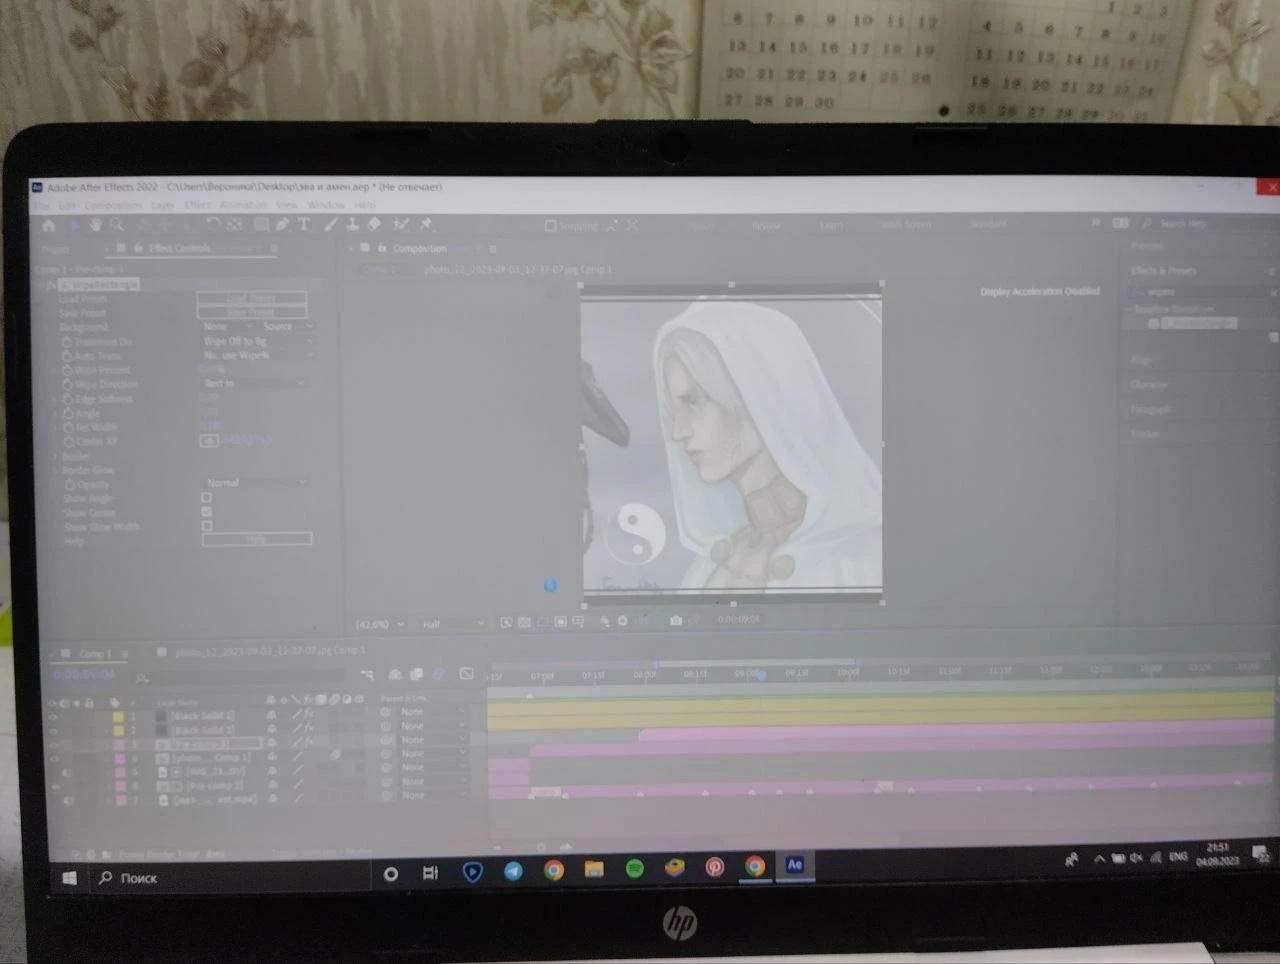Open the Window menu
The image size is (1280, 964).
pos(325,205)
